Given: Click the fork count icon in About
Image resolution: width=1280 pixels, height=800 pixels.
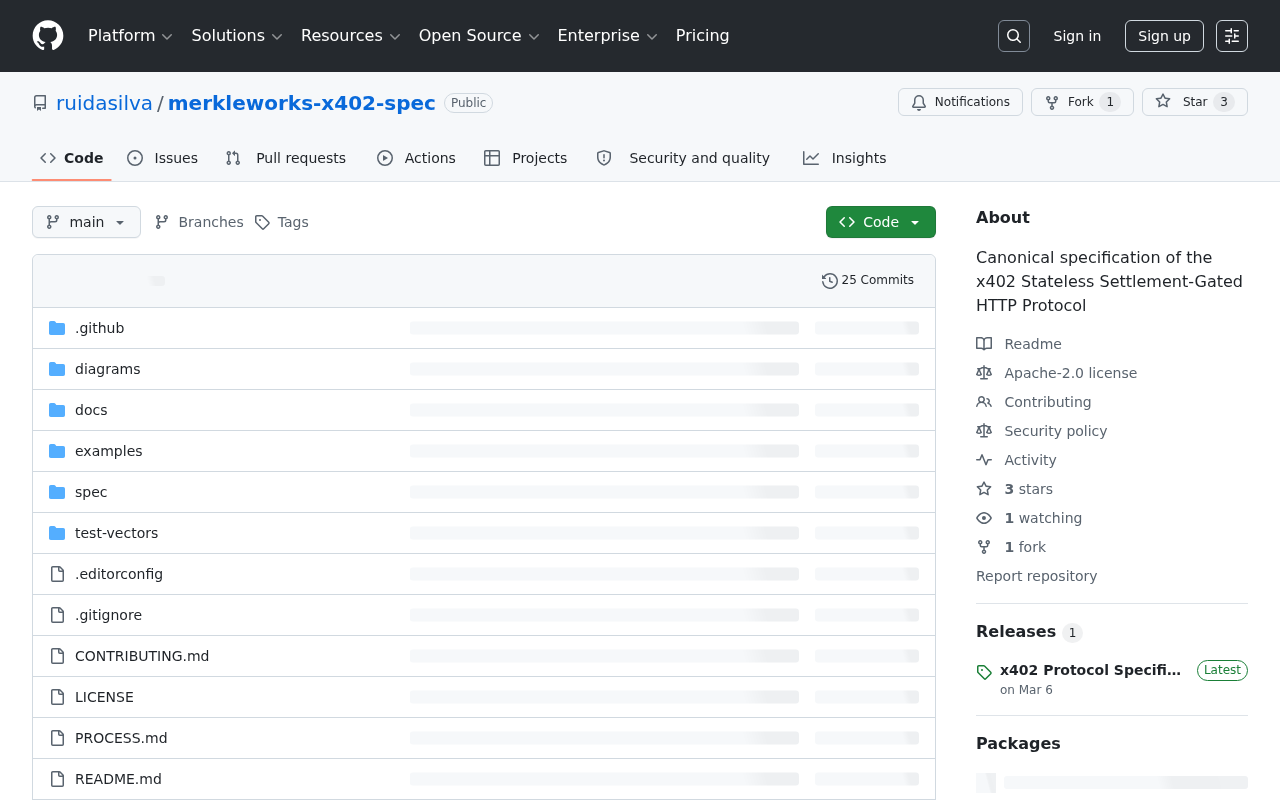Looking at the screenshot, I should (984, 547).
